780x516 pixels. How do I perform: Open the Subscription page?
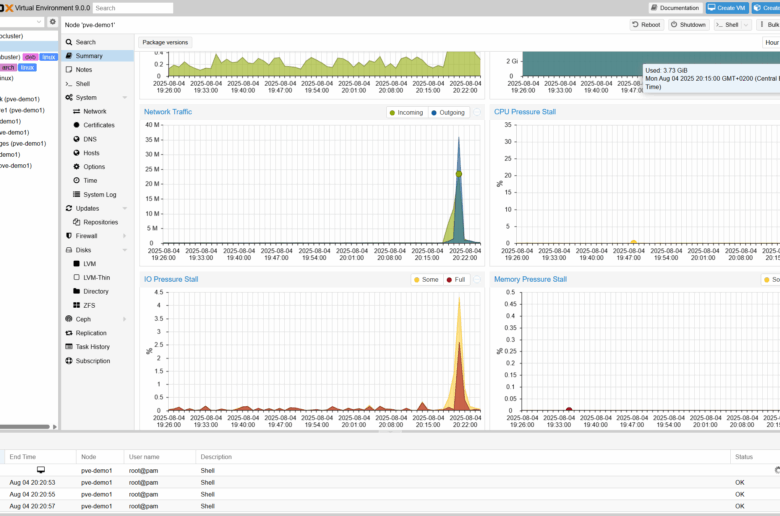pyautogui.click(x=93, y=361)
